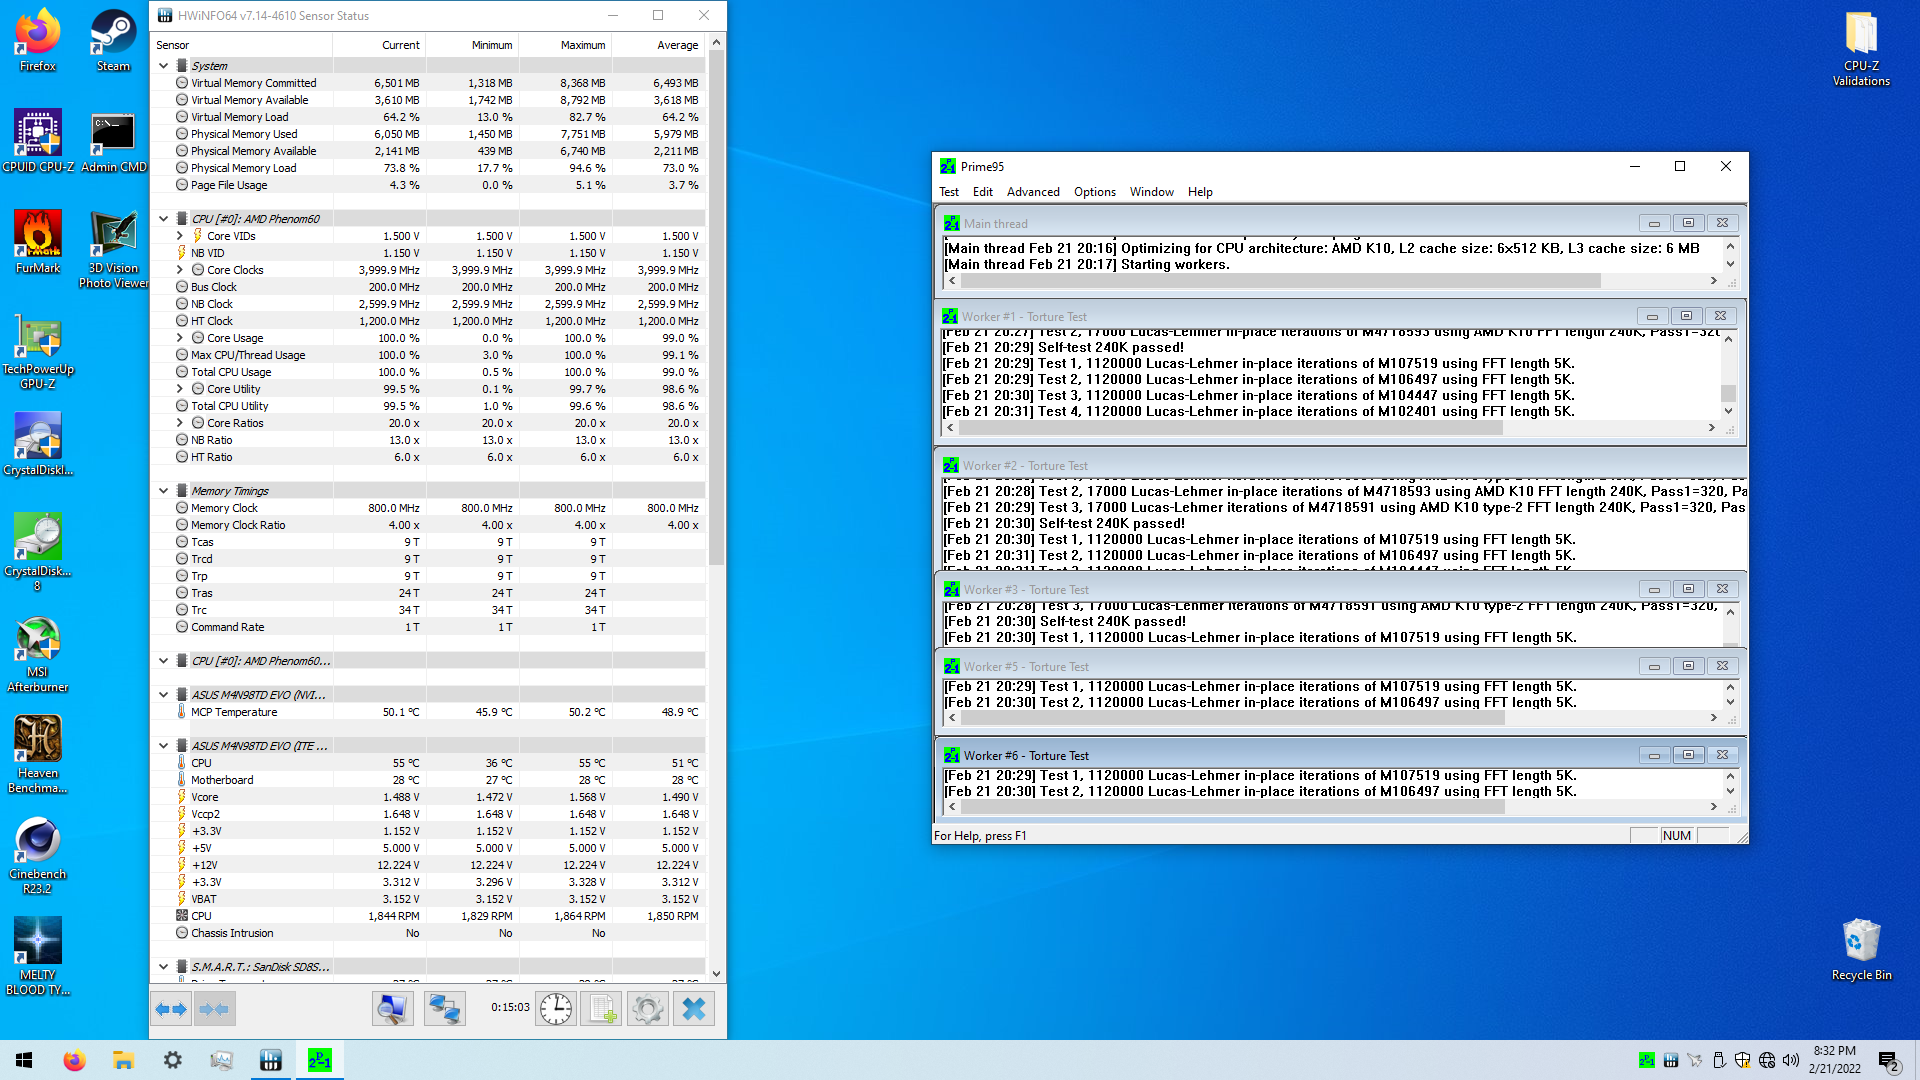Open Prime95 Advanced menu
This screenshot has width=1920, height=1080.
(x=1033, y=192)
